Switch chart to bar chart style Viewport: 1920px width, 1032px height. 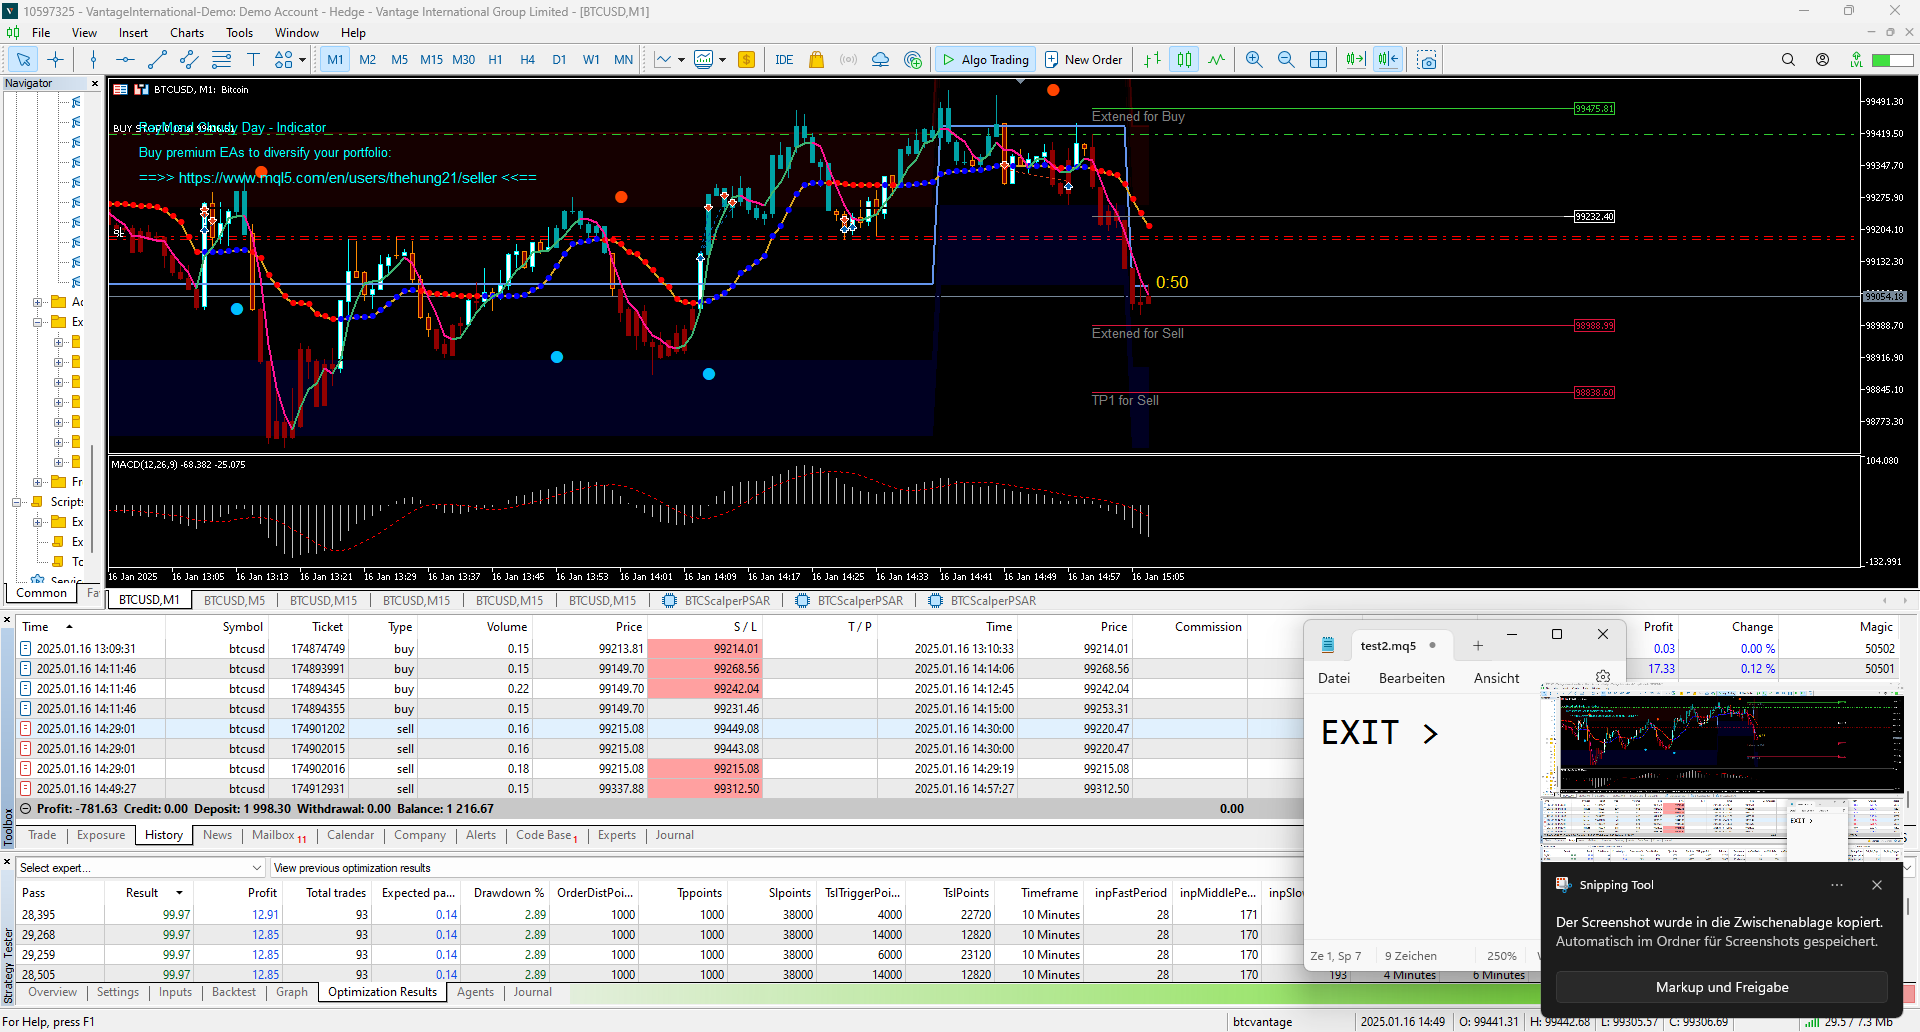click(1152, 60)
